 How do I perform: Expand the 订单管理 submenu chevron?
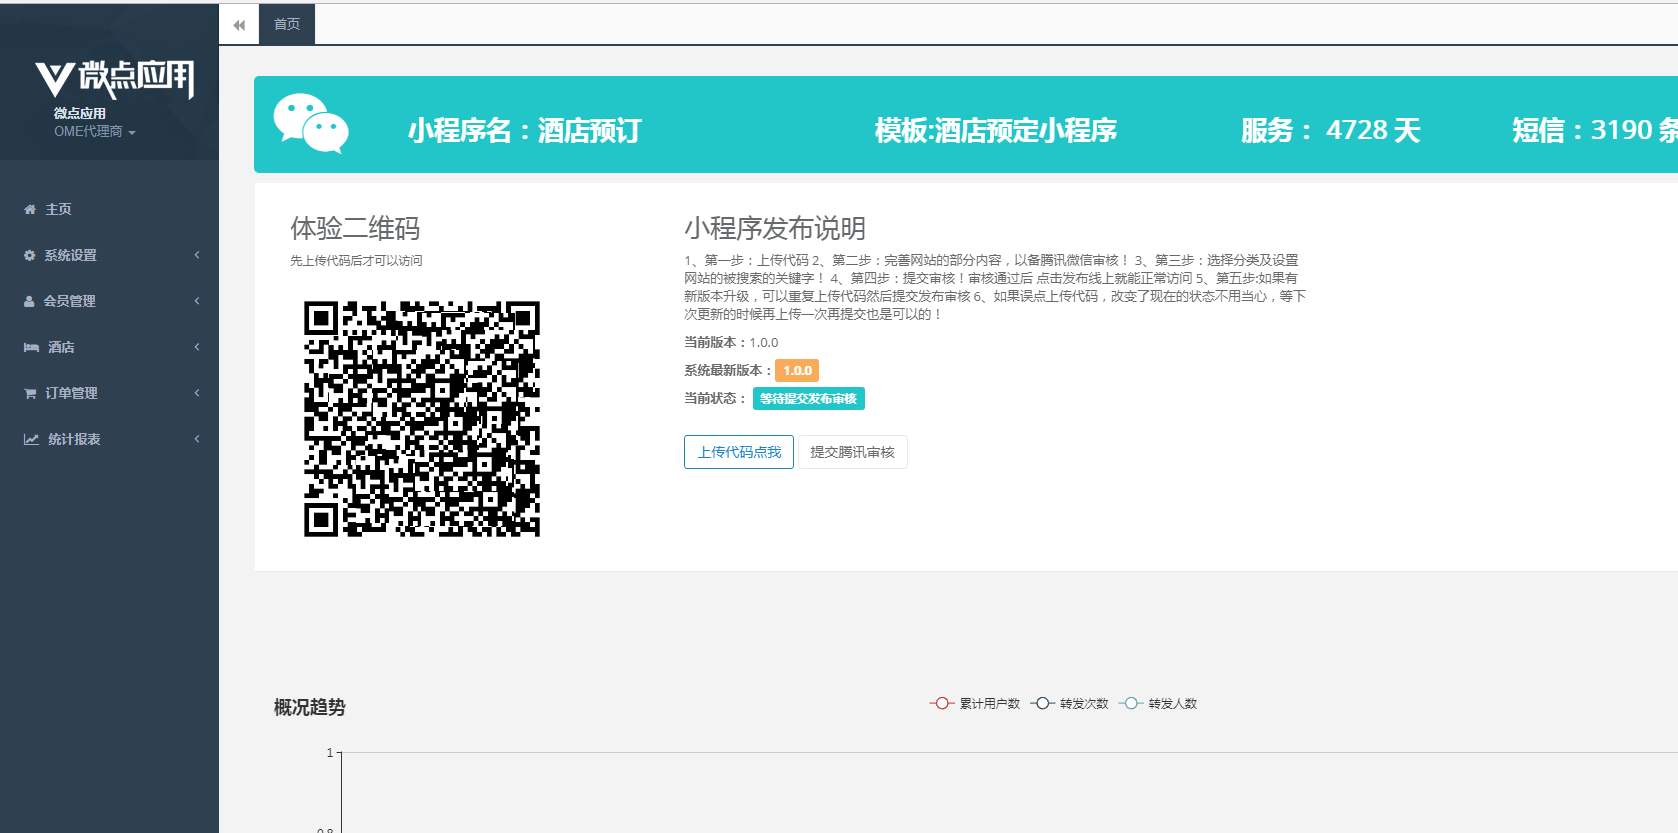click(x=197, y=393)
